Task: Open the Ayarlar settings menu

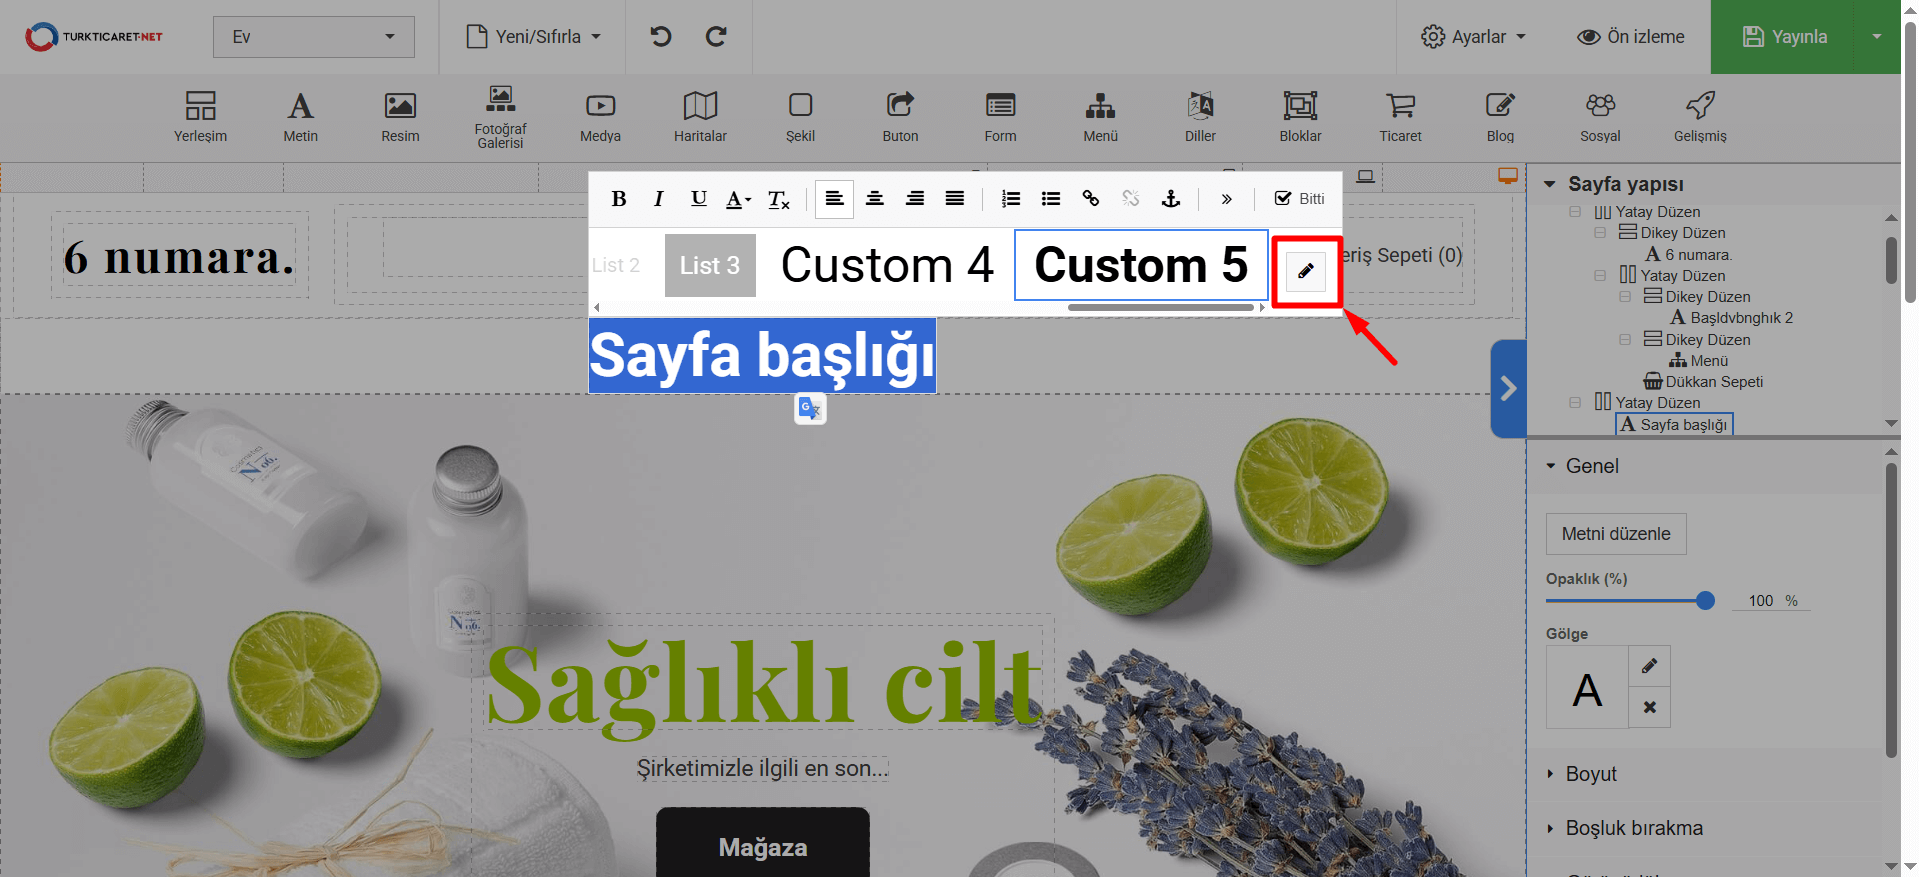Action: [x=1474, y=37]
